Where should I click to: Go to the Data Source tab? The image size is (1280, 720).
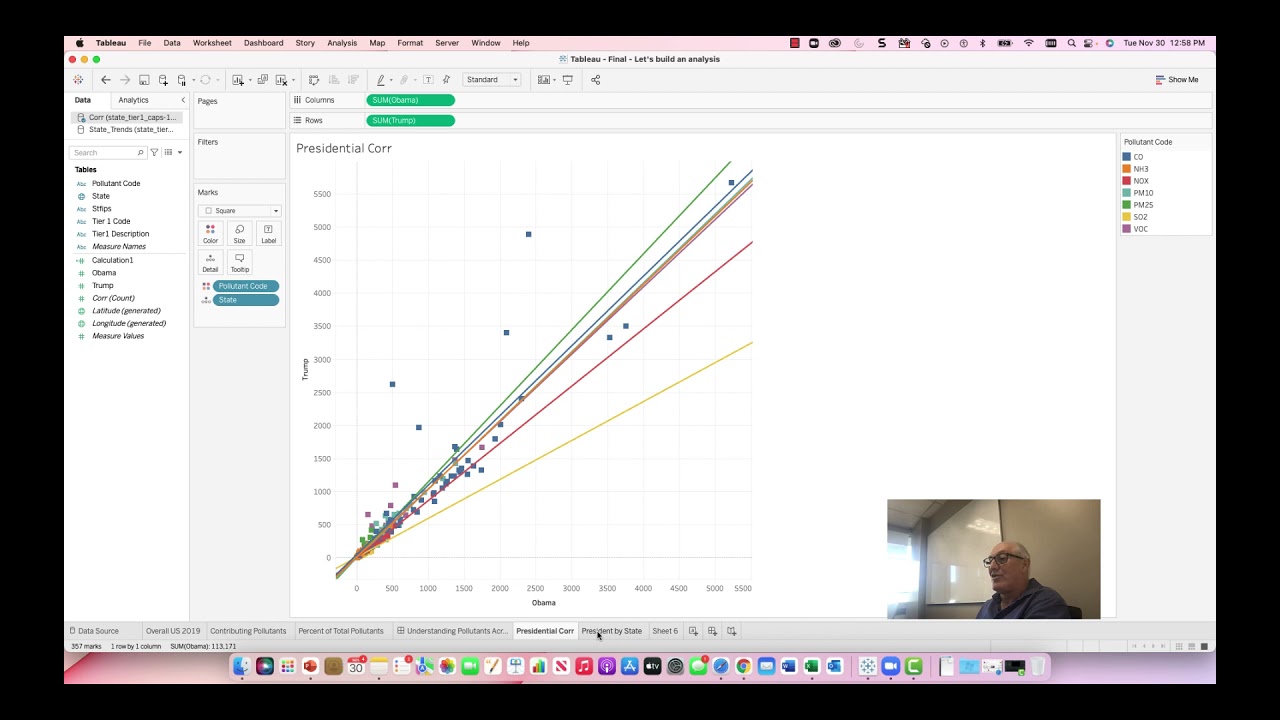pyautogui.click(x=94, y=631)
